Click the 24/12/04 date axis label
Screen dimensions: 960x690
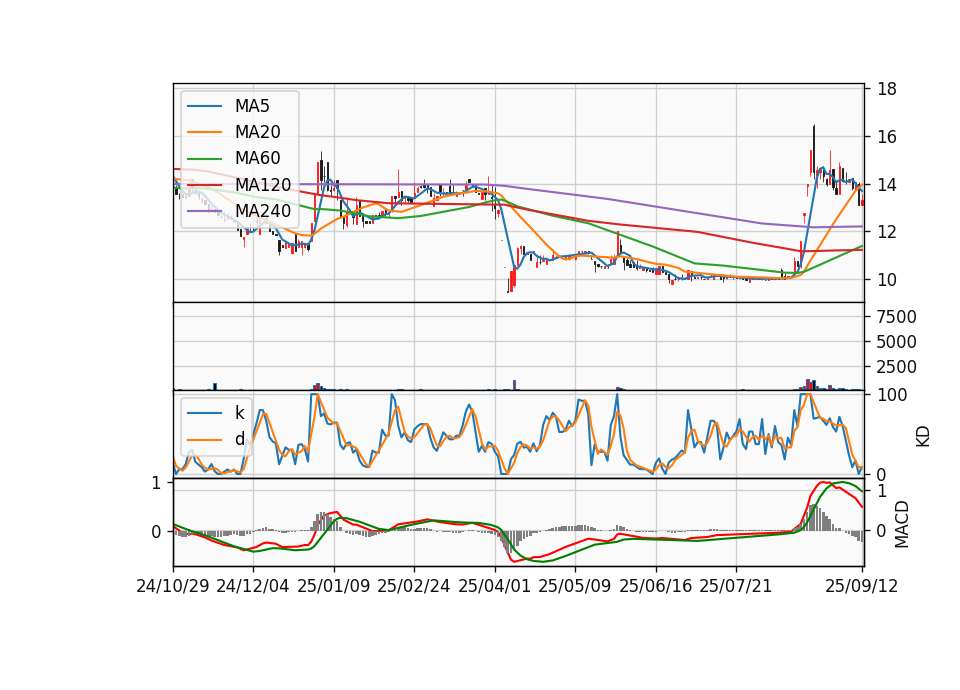253,586
